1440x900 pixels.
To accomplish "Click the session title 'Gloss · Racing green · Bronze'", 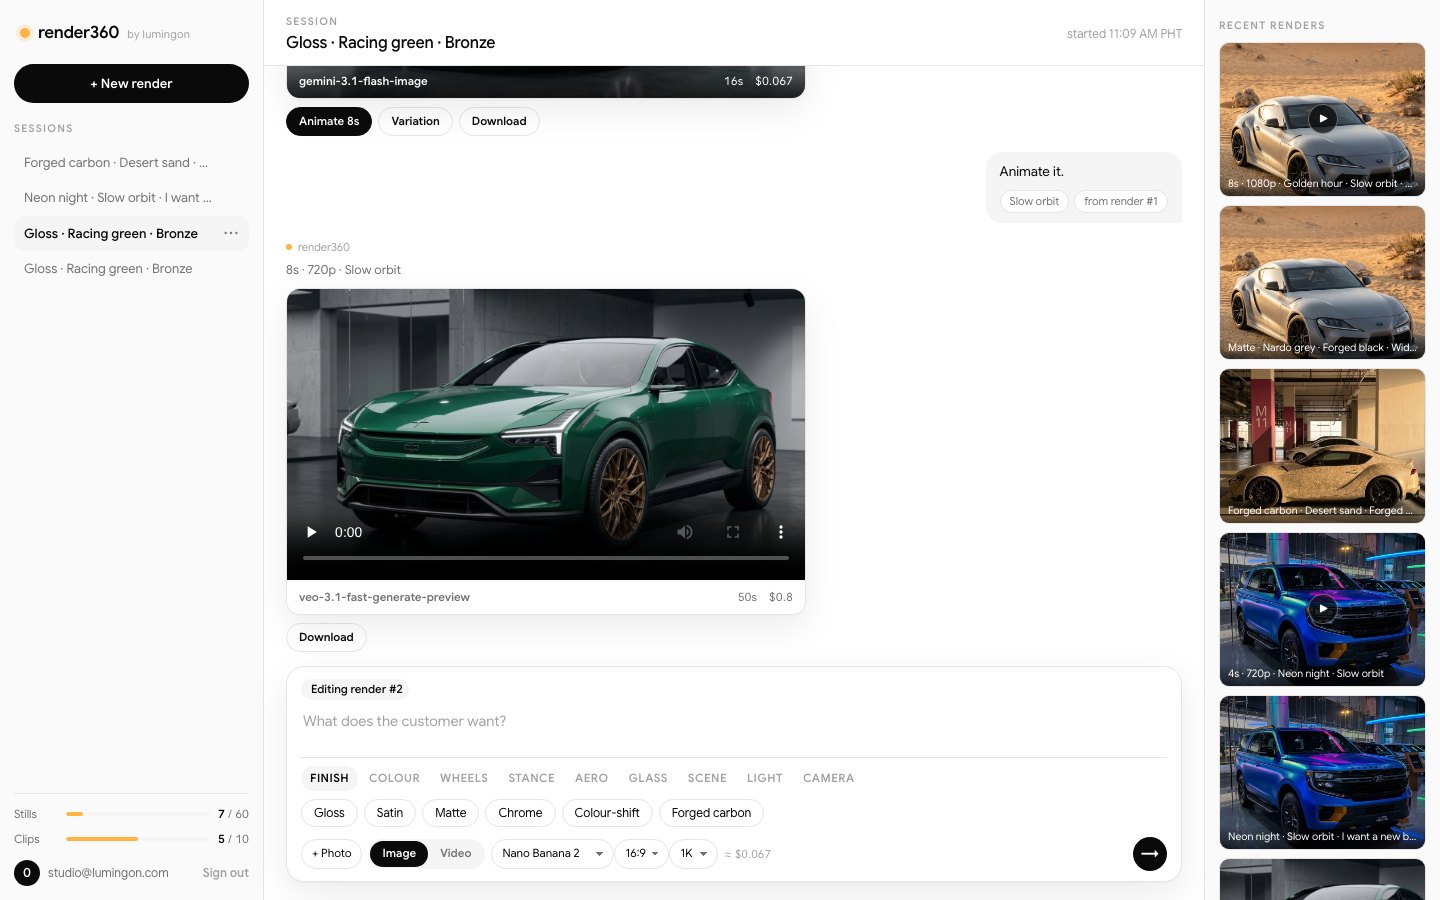I will click(390, 42).
